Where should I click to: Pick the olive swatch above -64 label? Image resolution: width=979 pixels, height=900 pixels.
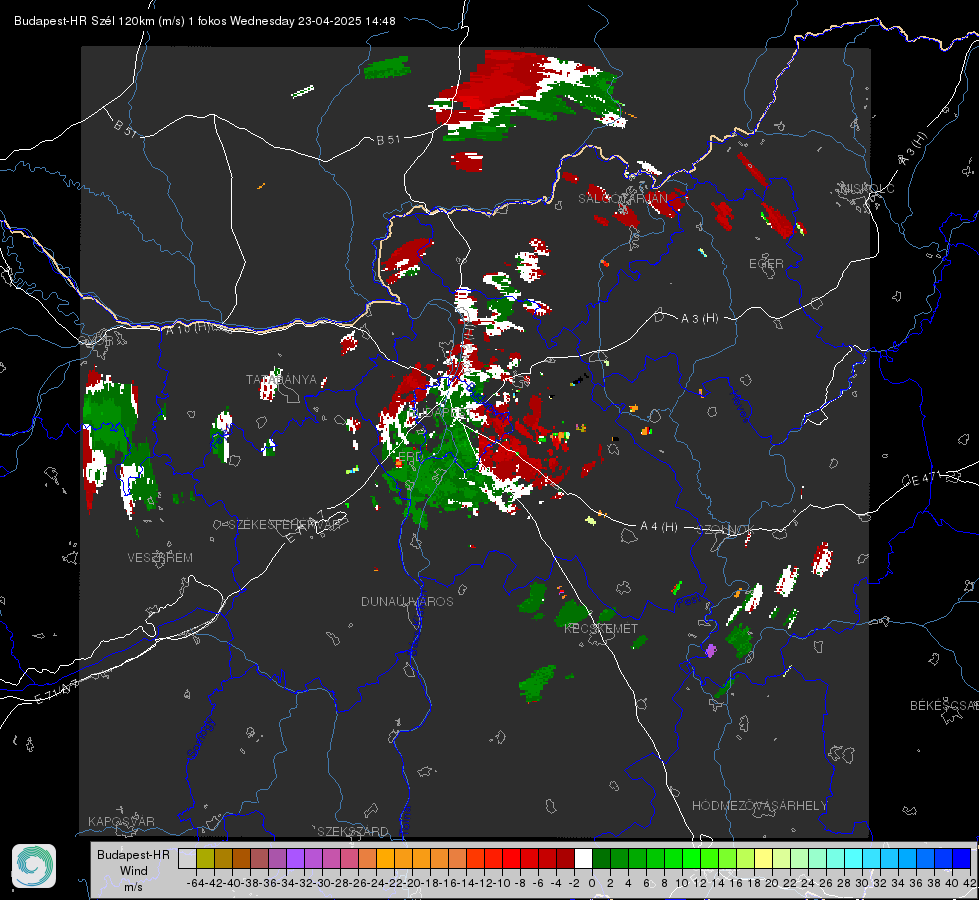coord(205,858)
